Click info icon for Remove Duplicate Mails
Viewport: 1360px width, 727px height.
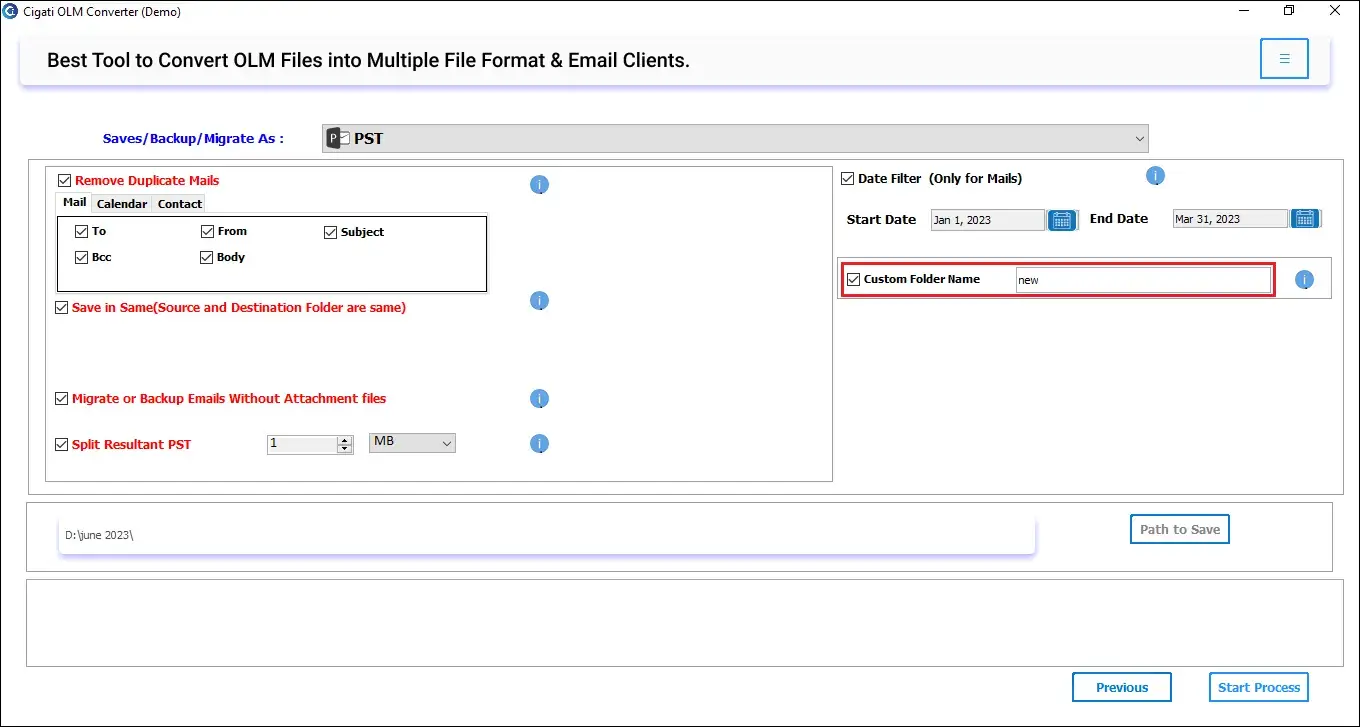click(x=539, y=185)
